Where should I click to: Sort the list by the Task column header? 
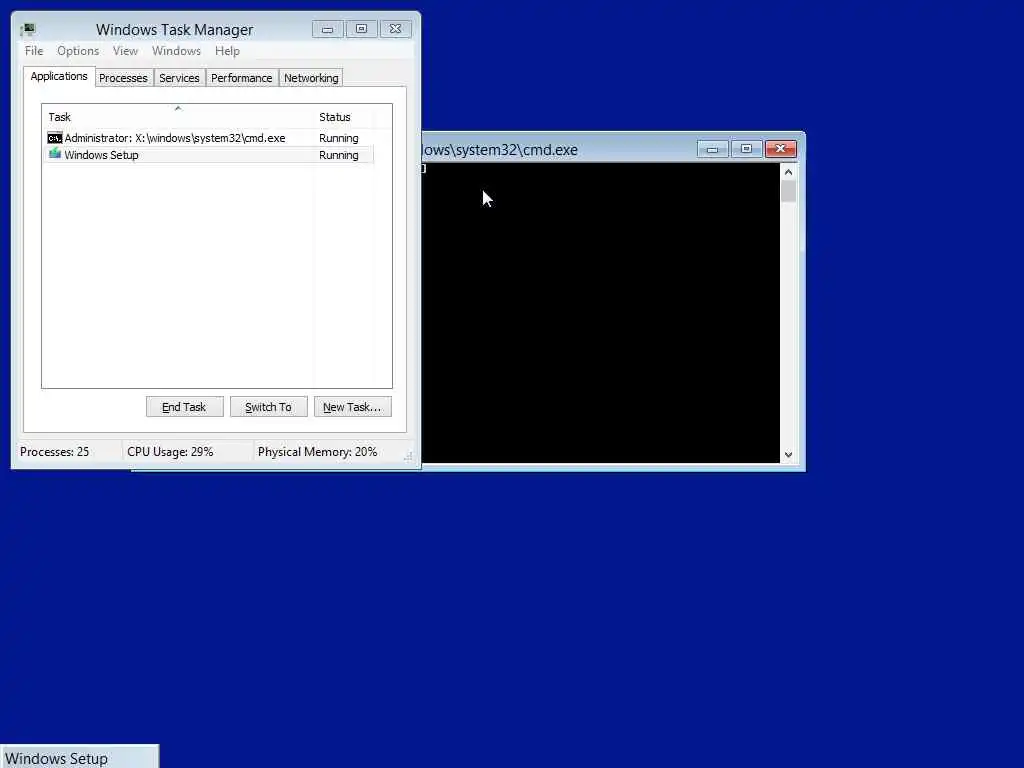point(178,117)
